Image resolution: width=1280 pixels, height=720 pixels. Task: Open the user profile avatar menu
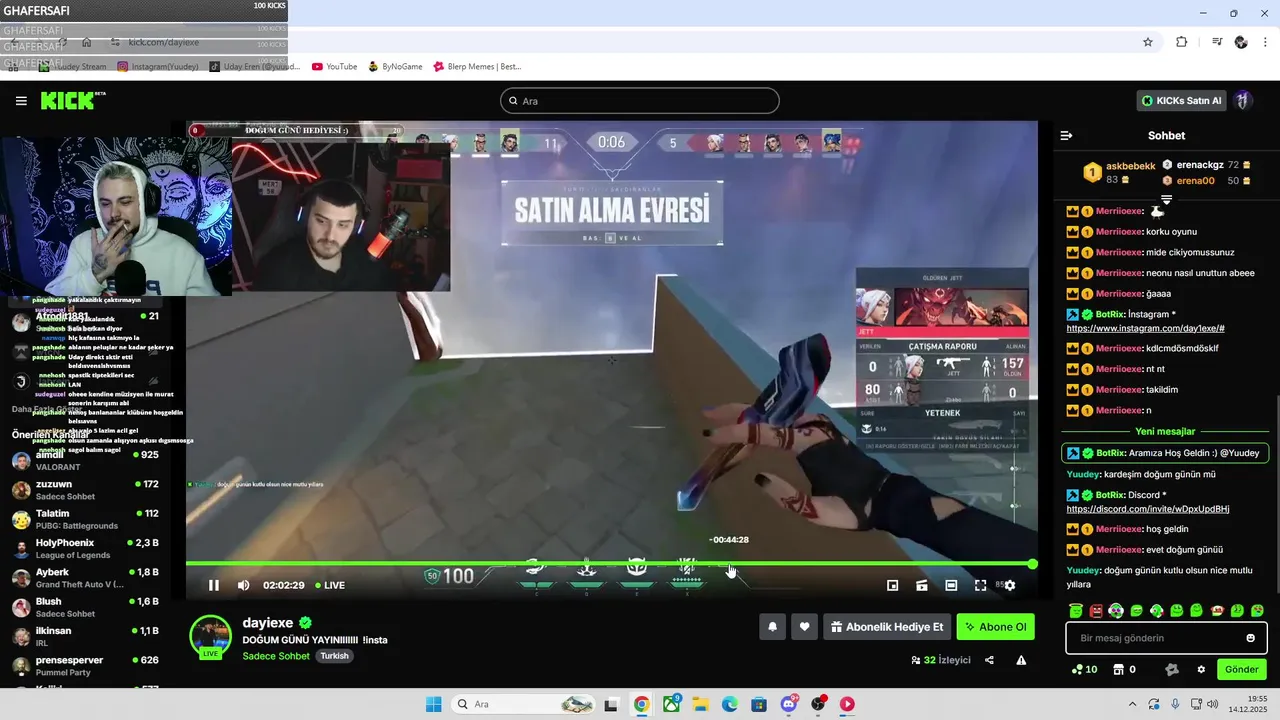tap(1243, 101)
